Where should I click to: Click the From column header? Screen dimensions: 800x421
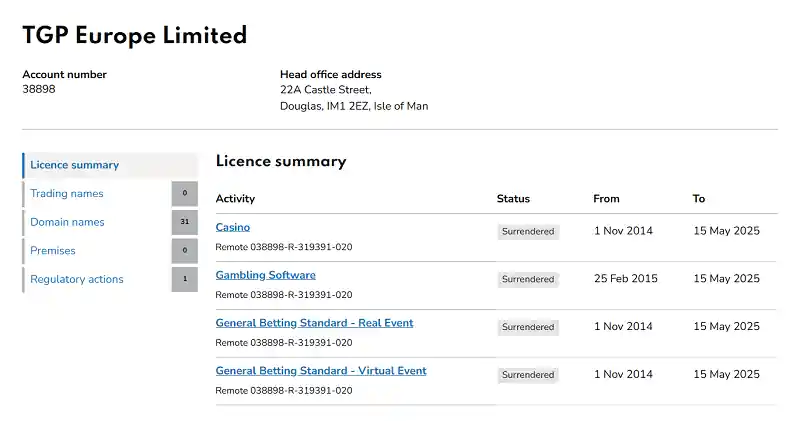pos(606,199)
